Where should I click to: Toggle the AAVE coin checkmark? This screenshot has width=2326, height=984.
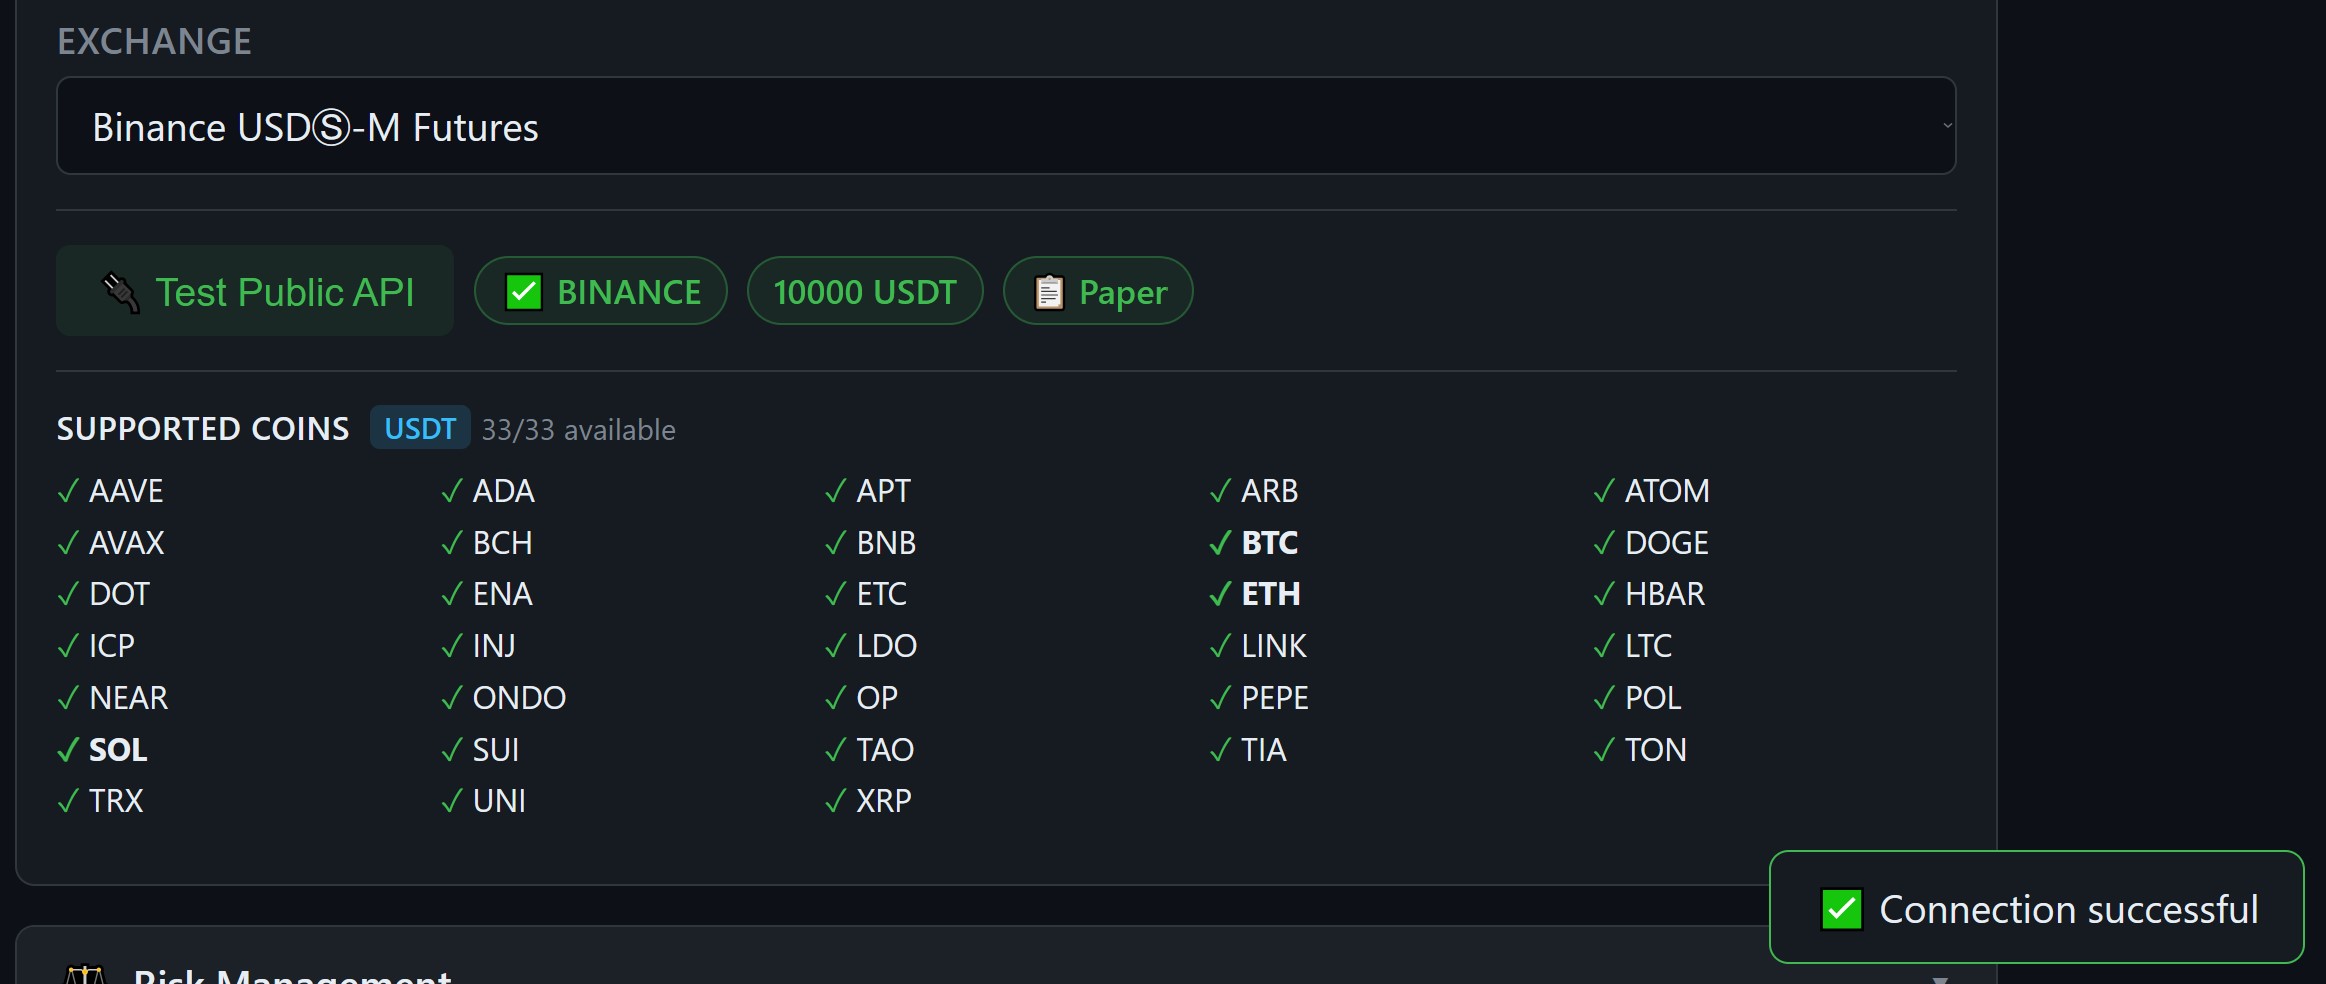point(67,490)
